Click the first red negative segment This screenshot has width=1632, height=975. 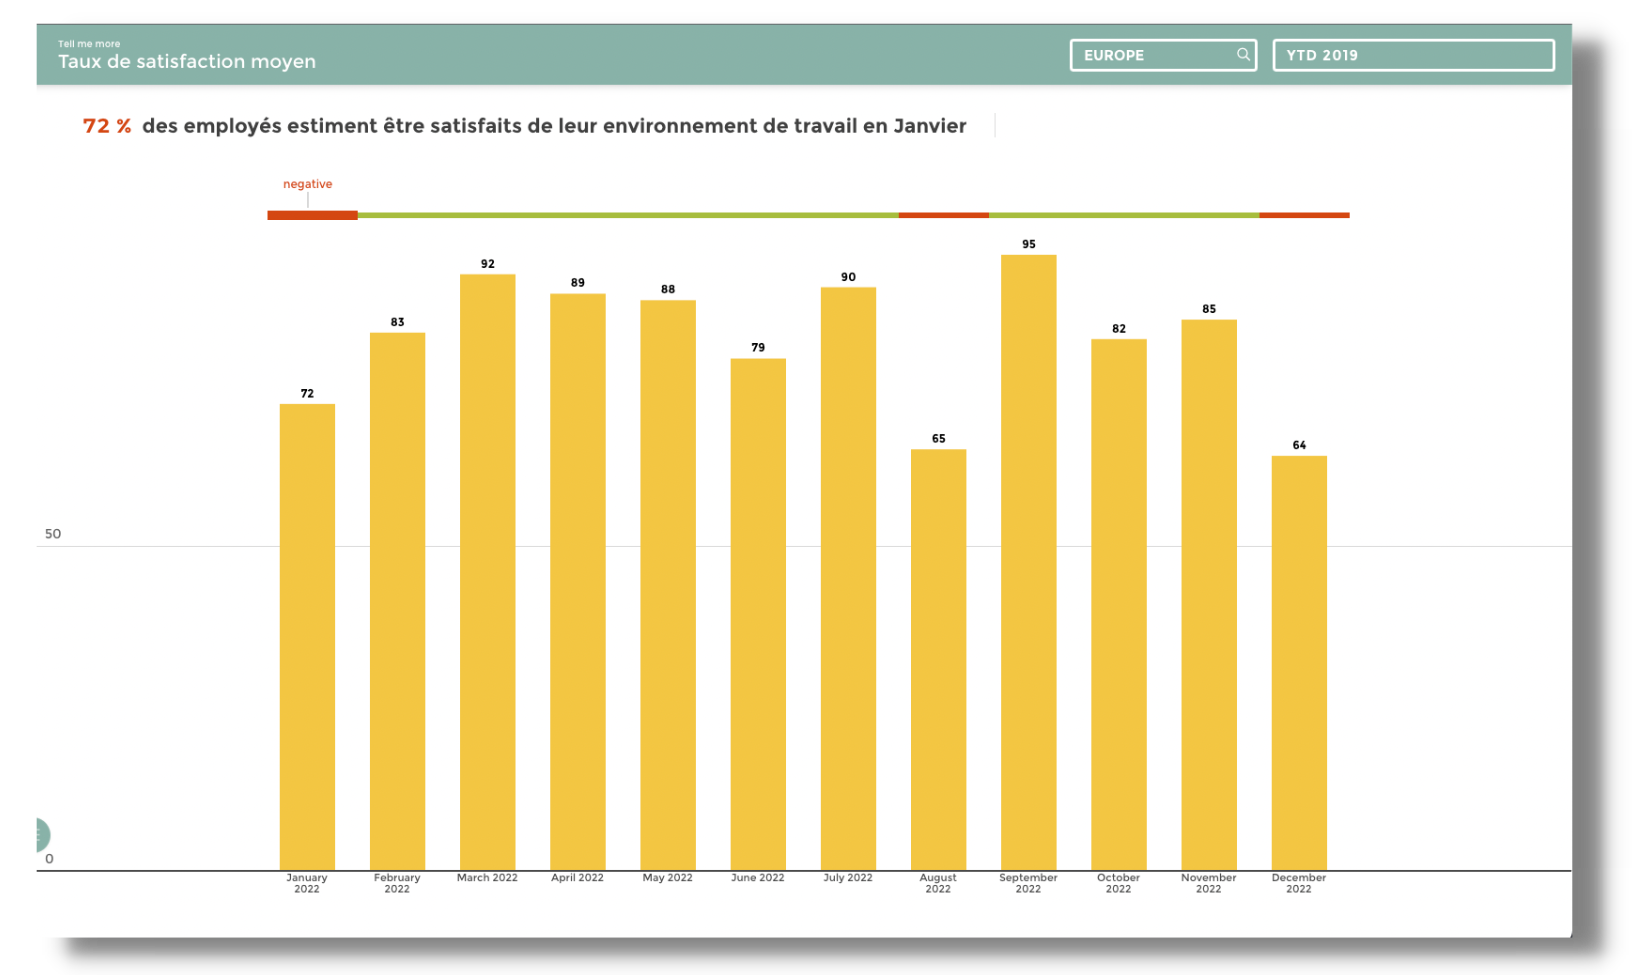(312, 215)
